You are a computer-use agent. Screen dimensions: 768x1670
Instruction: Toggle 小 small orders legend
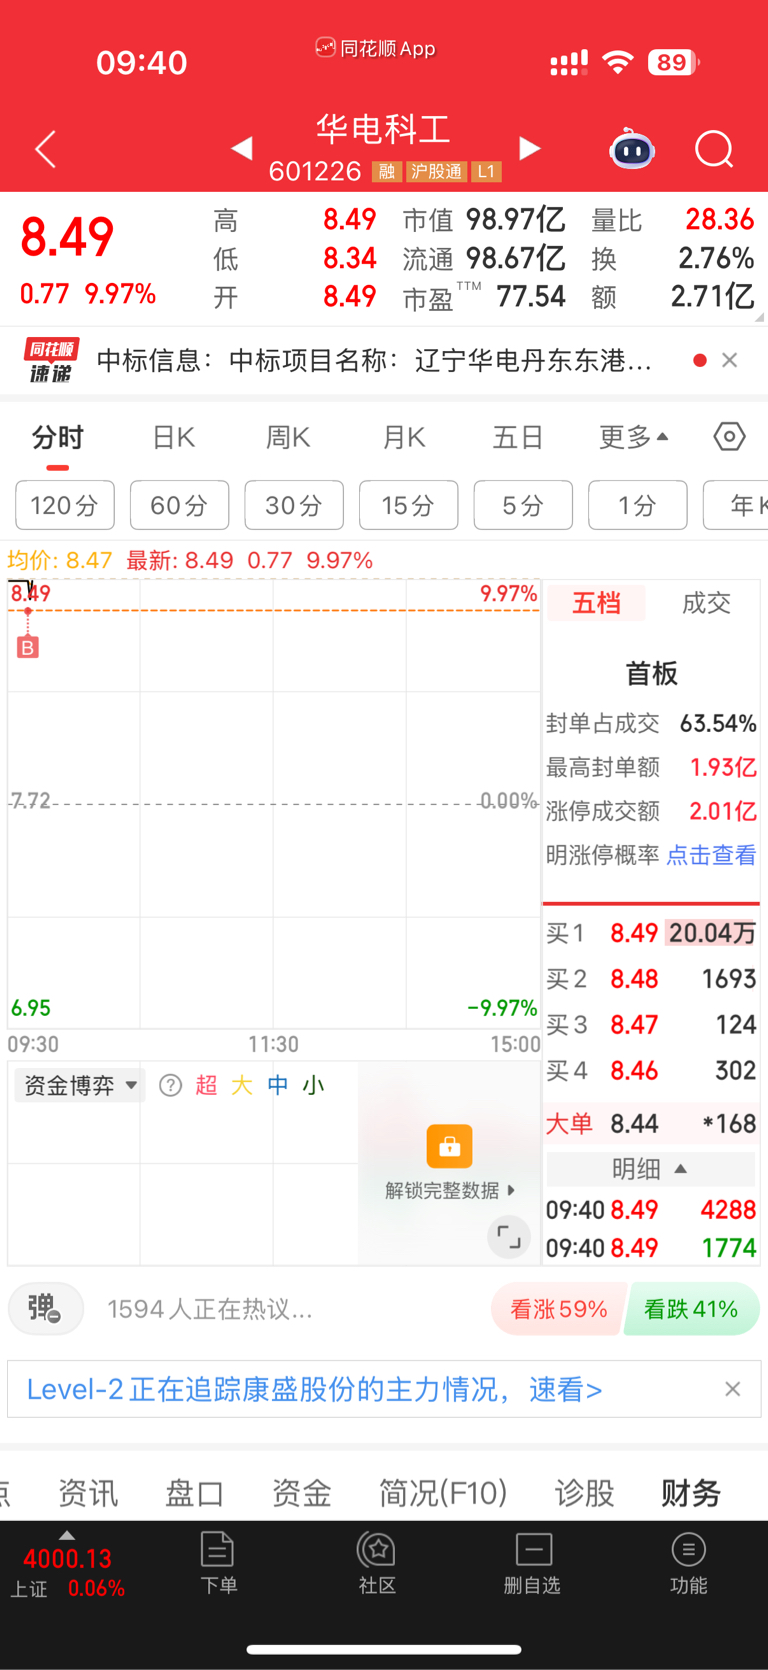[314, 1085]
